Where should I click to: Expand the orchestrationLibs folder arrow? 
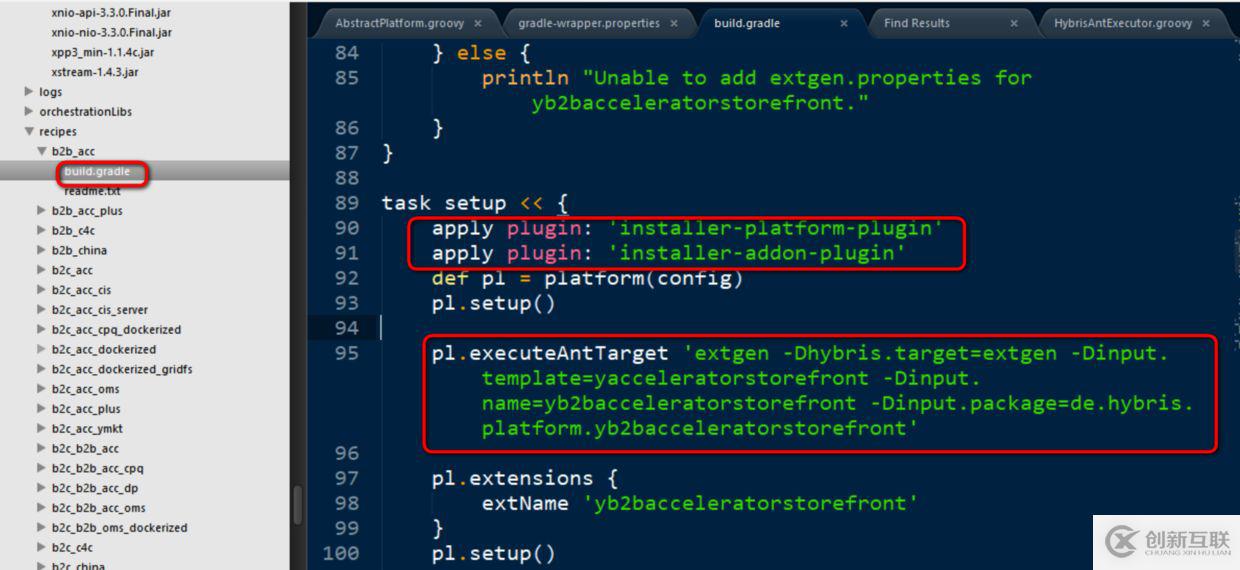coord(29,112)
